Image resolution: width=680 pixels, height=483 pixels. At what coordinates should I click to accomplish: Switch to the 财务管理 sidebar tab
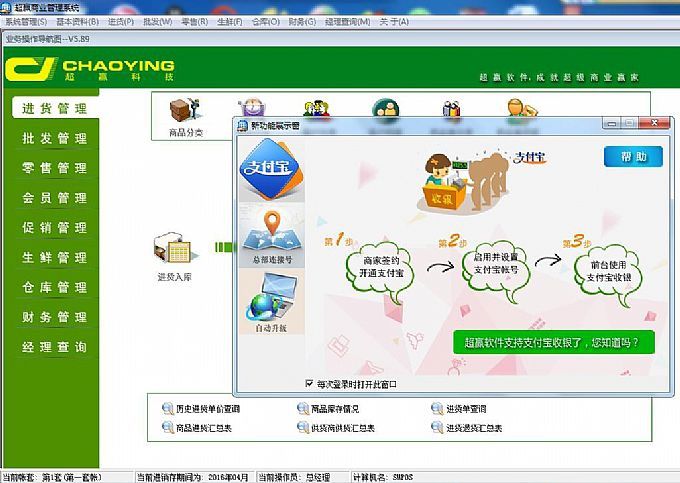55,317
